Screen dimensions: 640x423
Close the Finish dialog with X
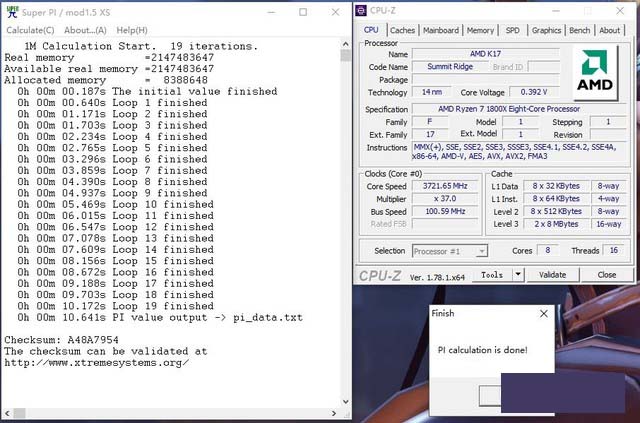coord(543,313)
